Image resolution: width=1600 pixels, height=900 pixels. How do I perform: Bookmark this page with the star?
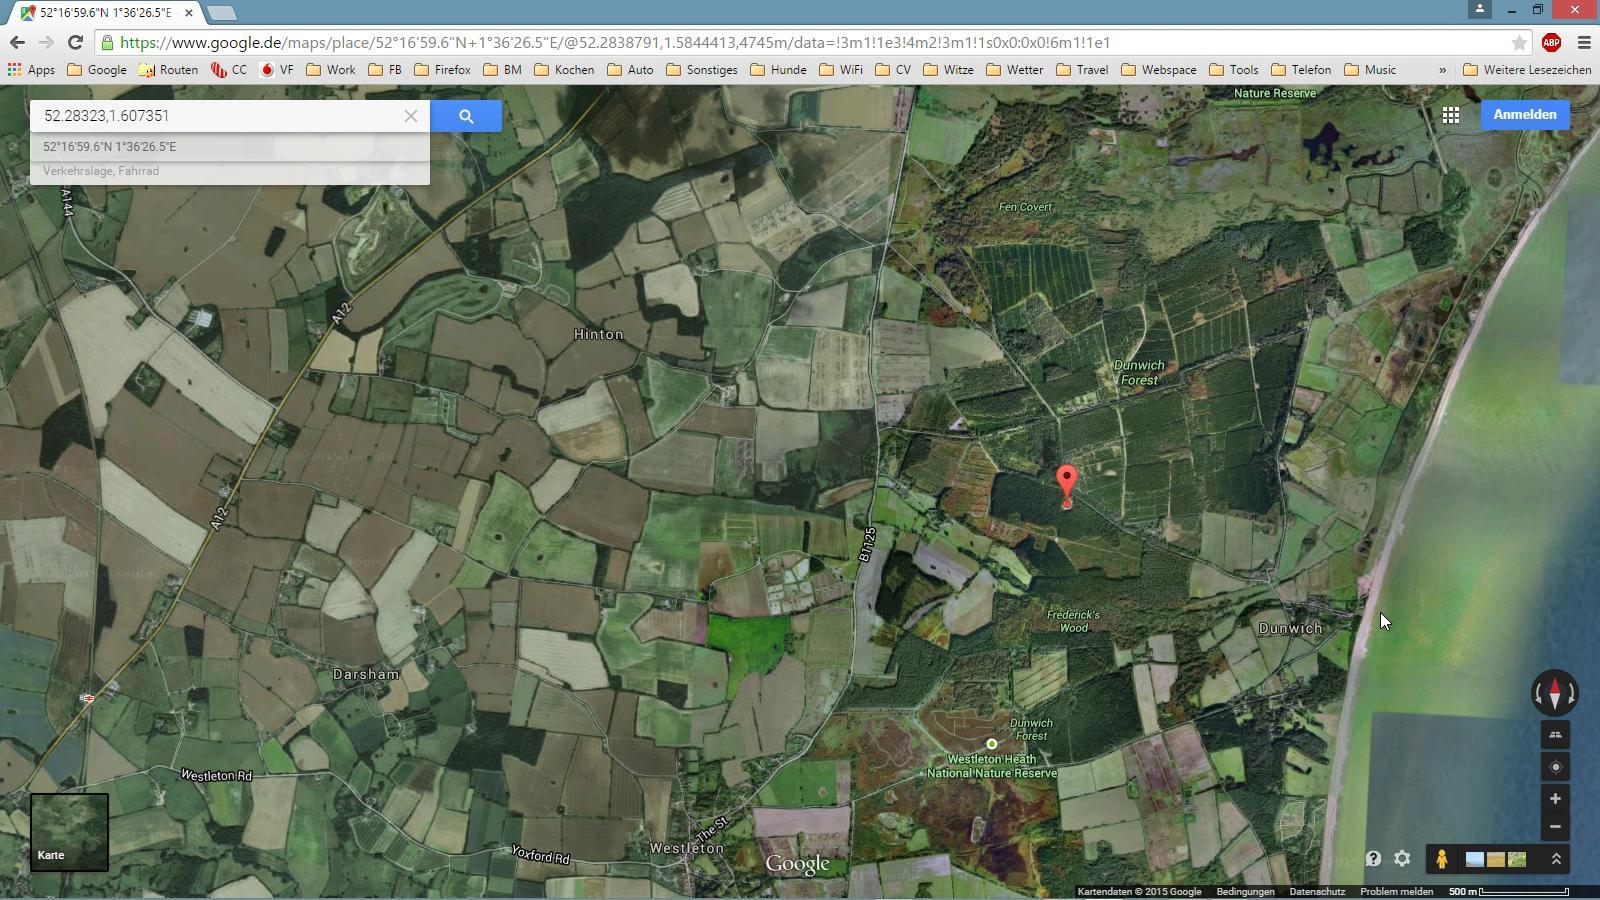pyautogui.click(x=1519, y=42)
